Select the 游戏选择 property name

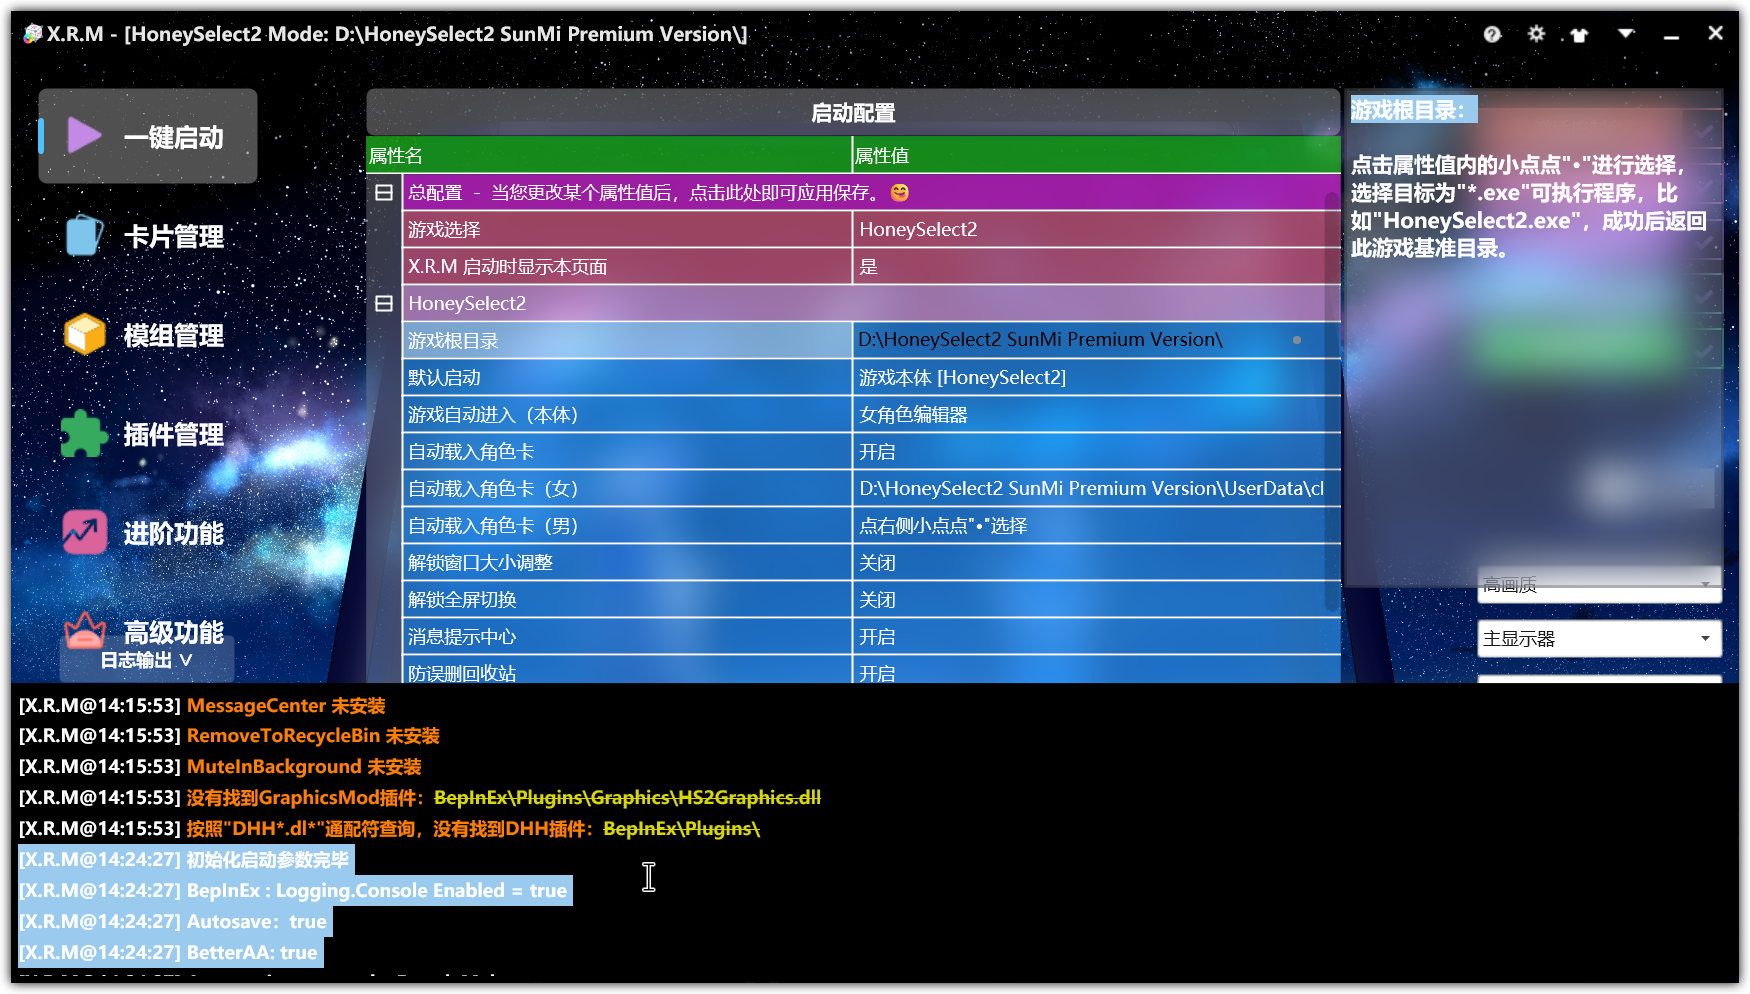click(x=628, y=229)
